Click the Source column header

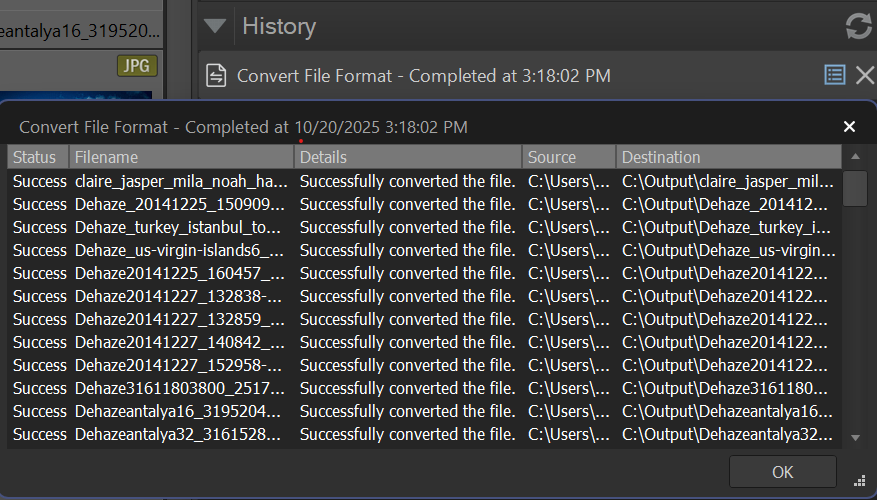(567, 157)
